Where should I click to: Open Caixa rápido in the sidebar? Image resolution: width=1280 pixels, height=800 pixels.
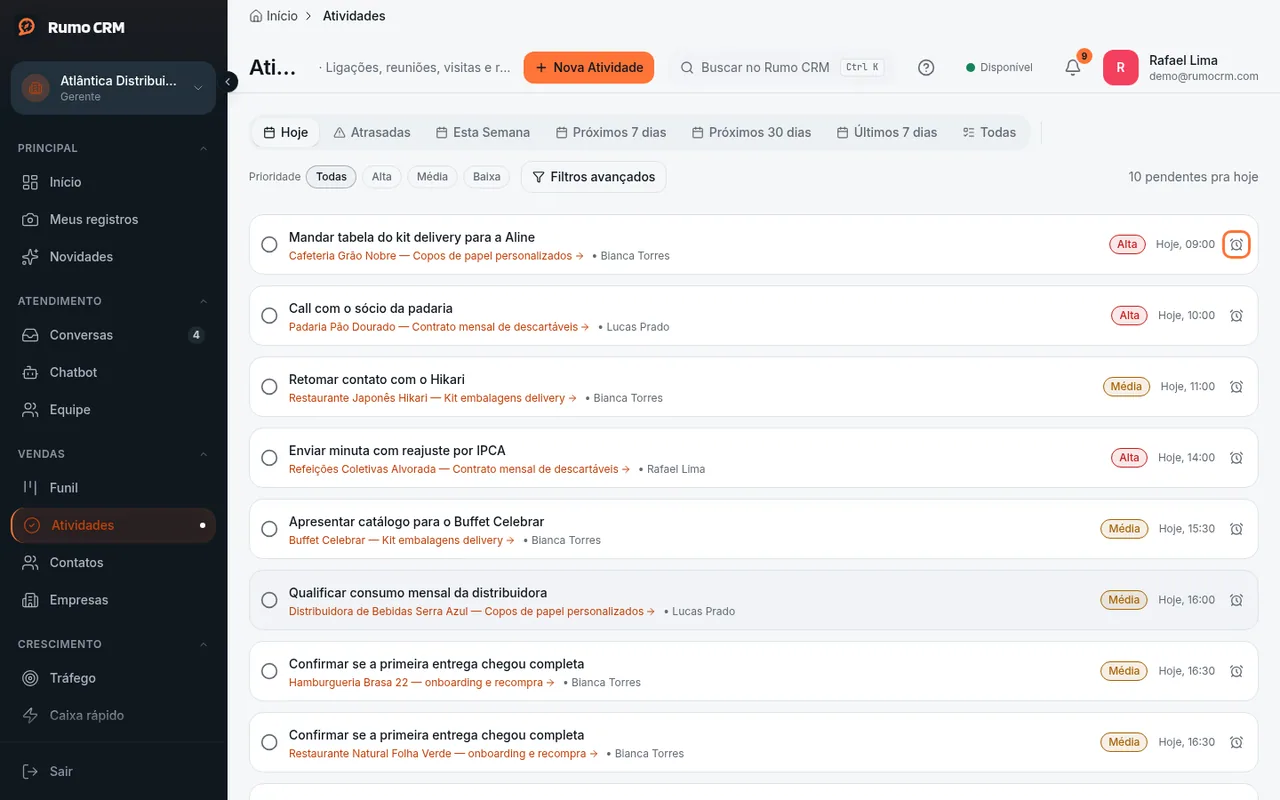[x=113, y=715]
